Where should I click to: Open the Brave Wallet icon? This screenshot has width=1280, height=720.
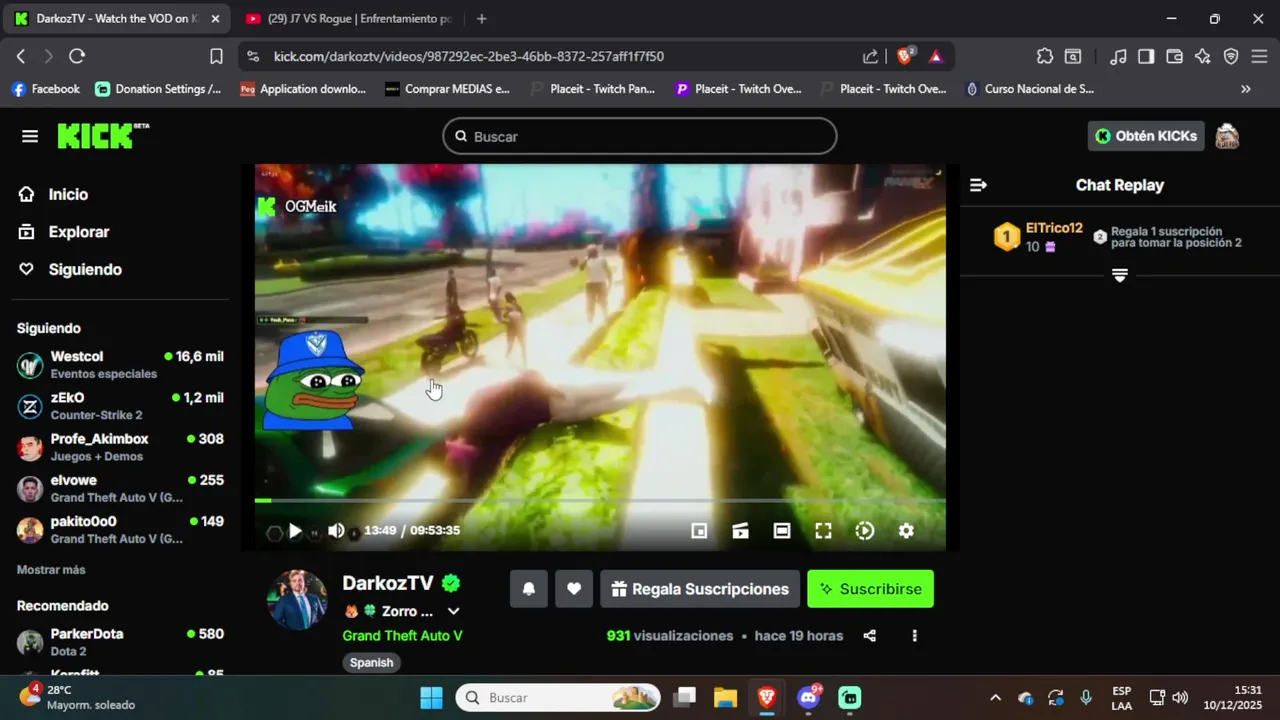(x=1175, y=57)
